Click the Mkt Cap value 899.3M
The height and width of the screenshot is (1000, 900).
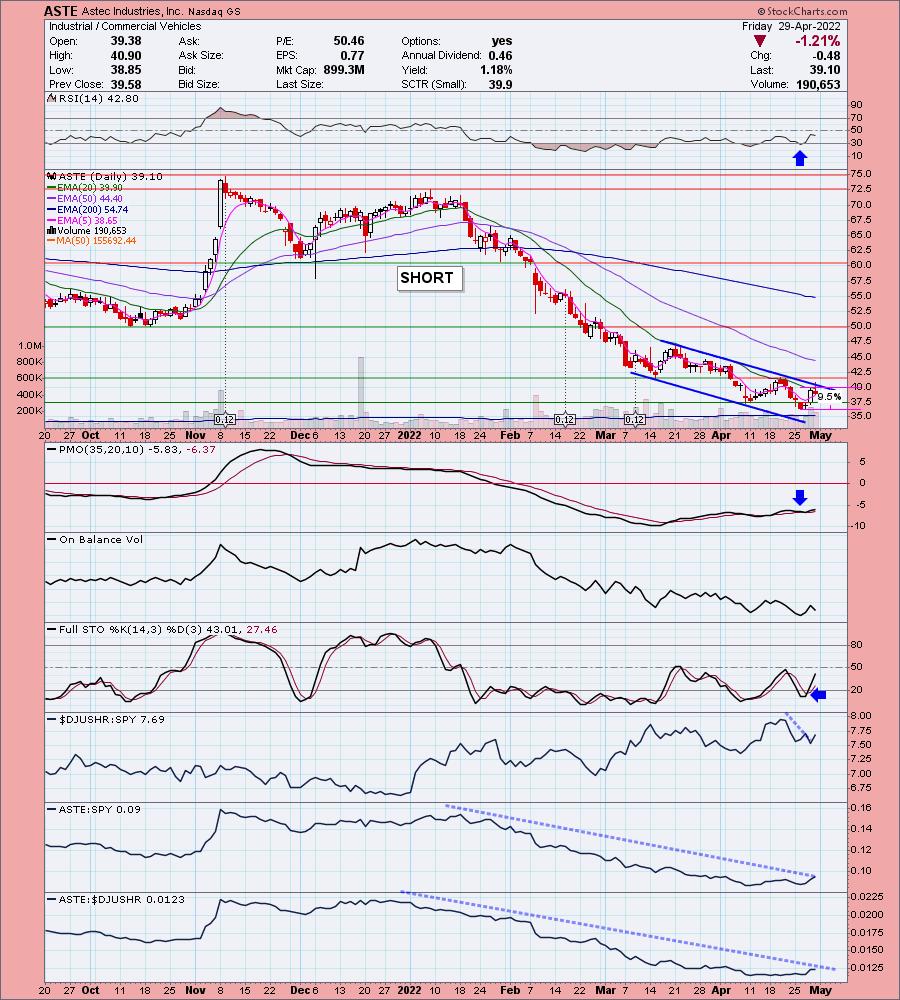pos(344,70)
